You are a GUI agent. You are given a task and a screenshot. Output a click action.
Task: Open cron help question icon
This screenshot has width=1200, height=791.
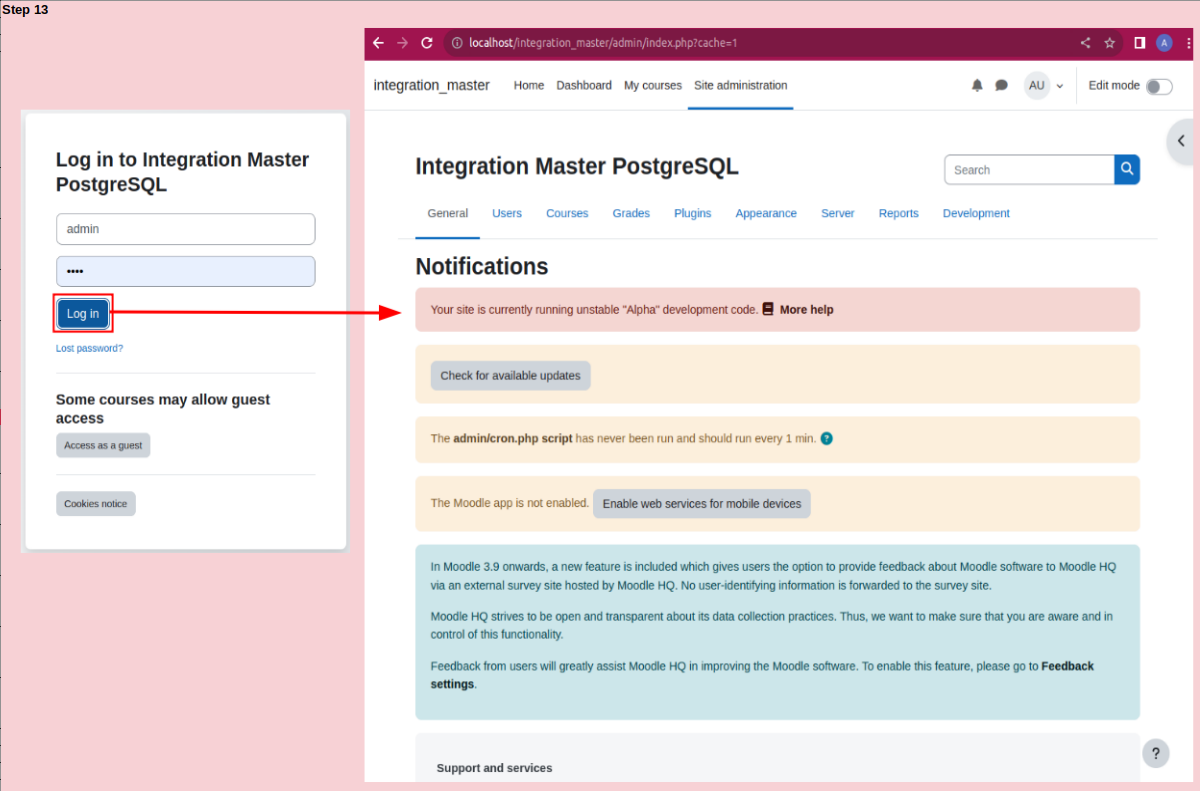(827, 439)
